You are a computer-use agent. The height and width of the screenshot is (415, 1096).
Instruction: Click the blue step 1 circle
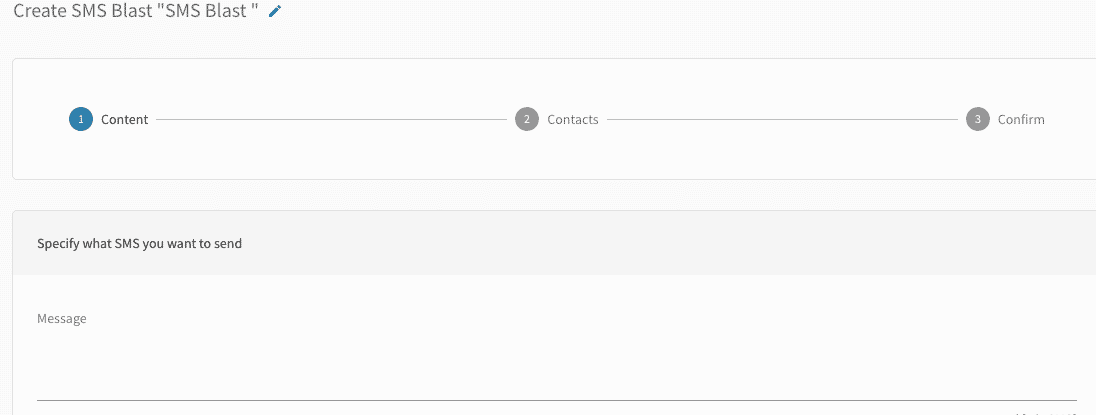(x=80, y=119)
